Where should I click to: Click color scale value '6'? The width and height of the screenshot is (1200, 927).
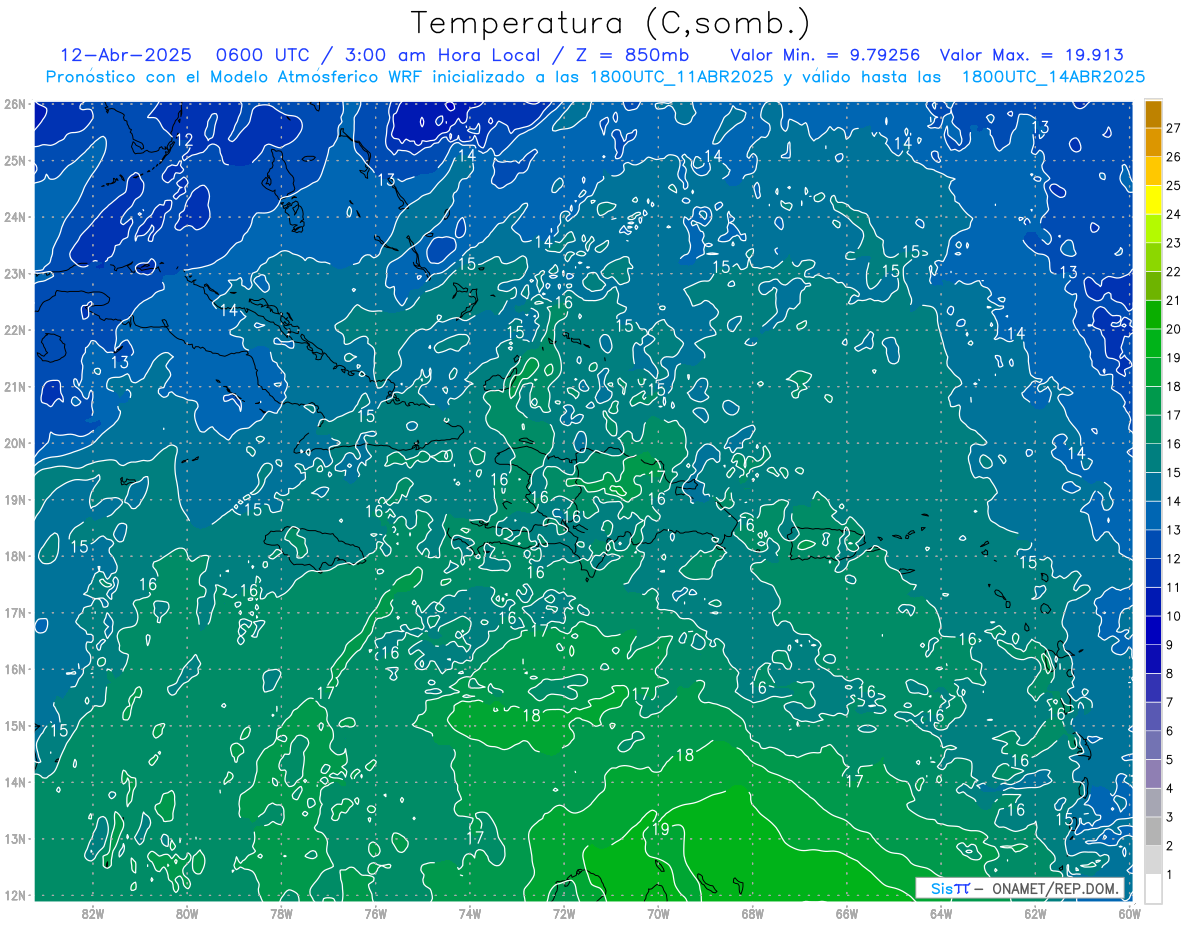(x=1170, y=731)
